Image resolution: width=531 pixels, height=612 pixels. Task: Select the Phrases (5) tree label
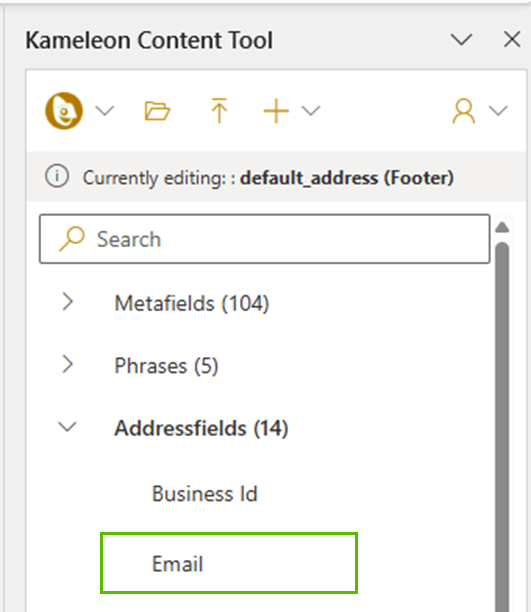click(x=166, y=366)
